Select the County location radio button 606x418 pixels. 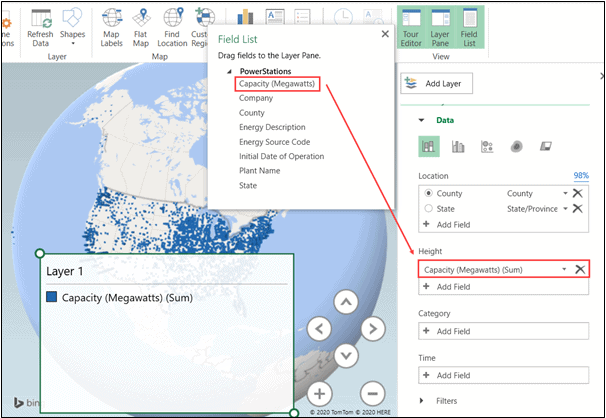(430, 192)
